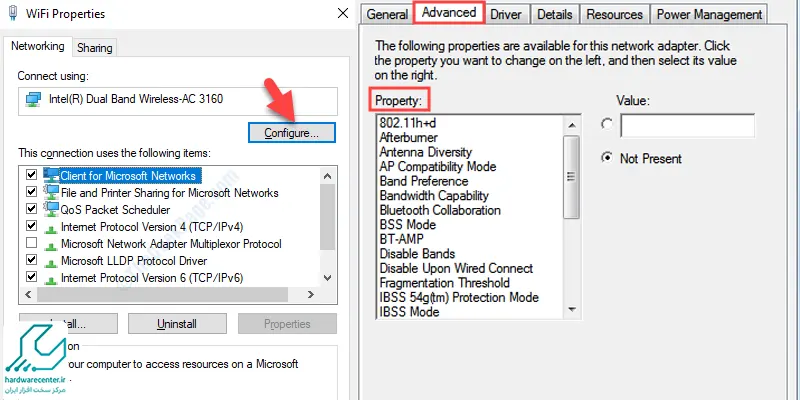Toggle Microsoft LLDP Protocol Driver checkbox
Viewport: 800px width, 400px height.
pyautogui.click(x=32, y=260)
